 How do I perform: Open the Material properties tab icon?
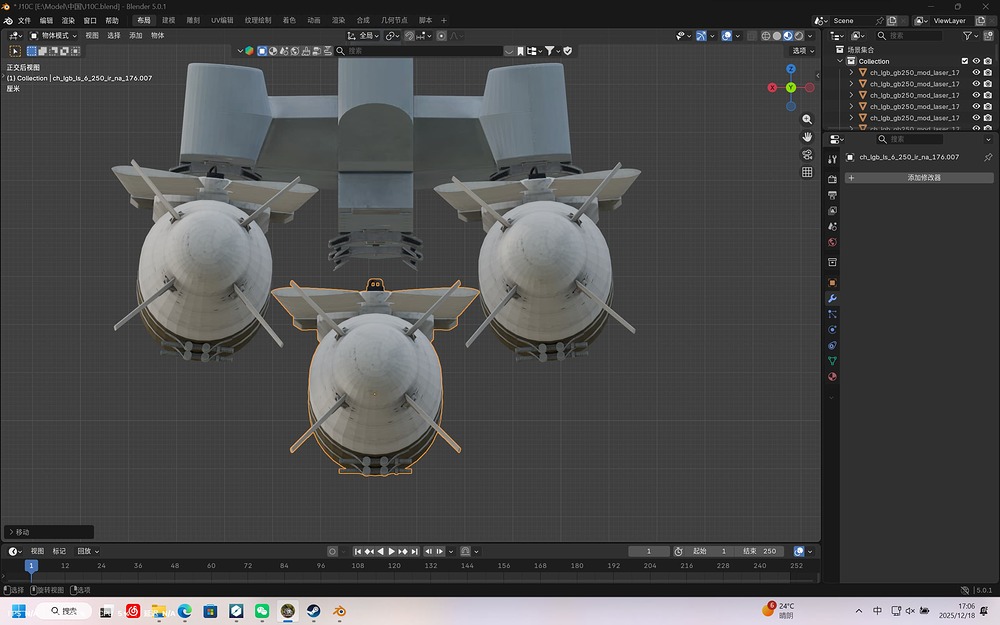coord(832,377)
